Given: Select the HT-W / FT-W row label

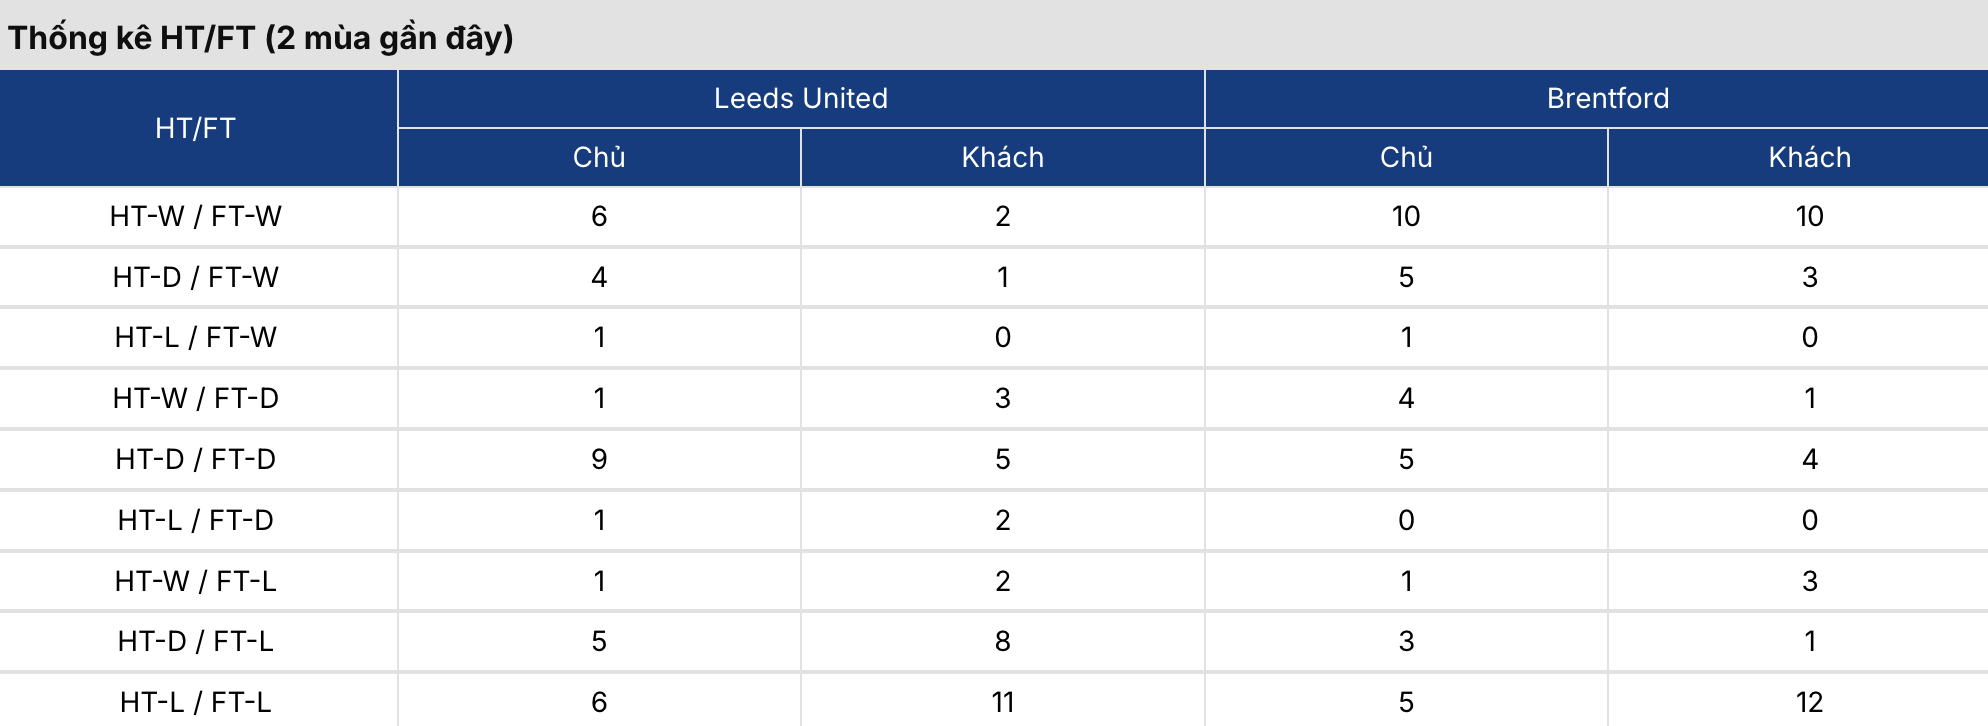Looking at the screenshot, I should (x=196, y=216).
